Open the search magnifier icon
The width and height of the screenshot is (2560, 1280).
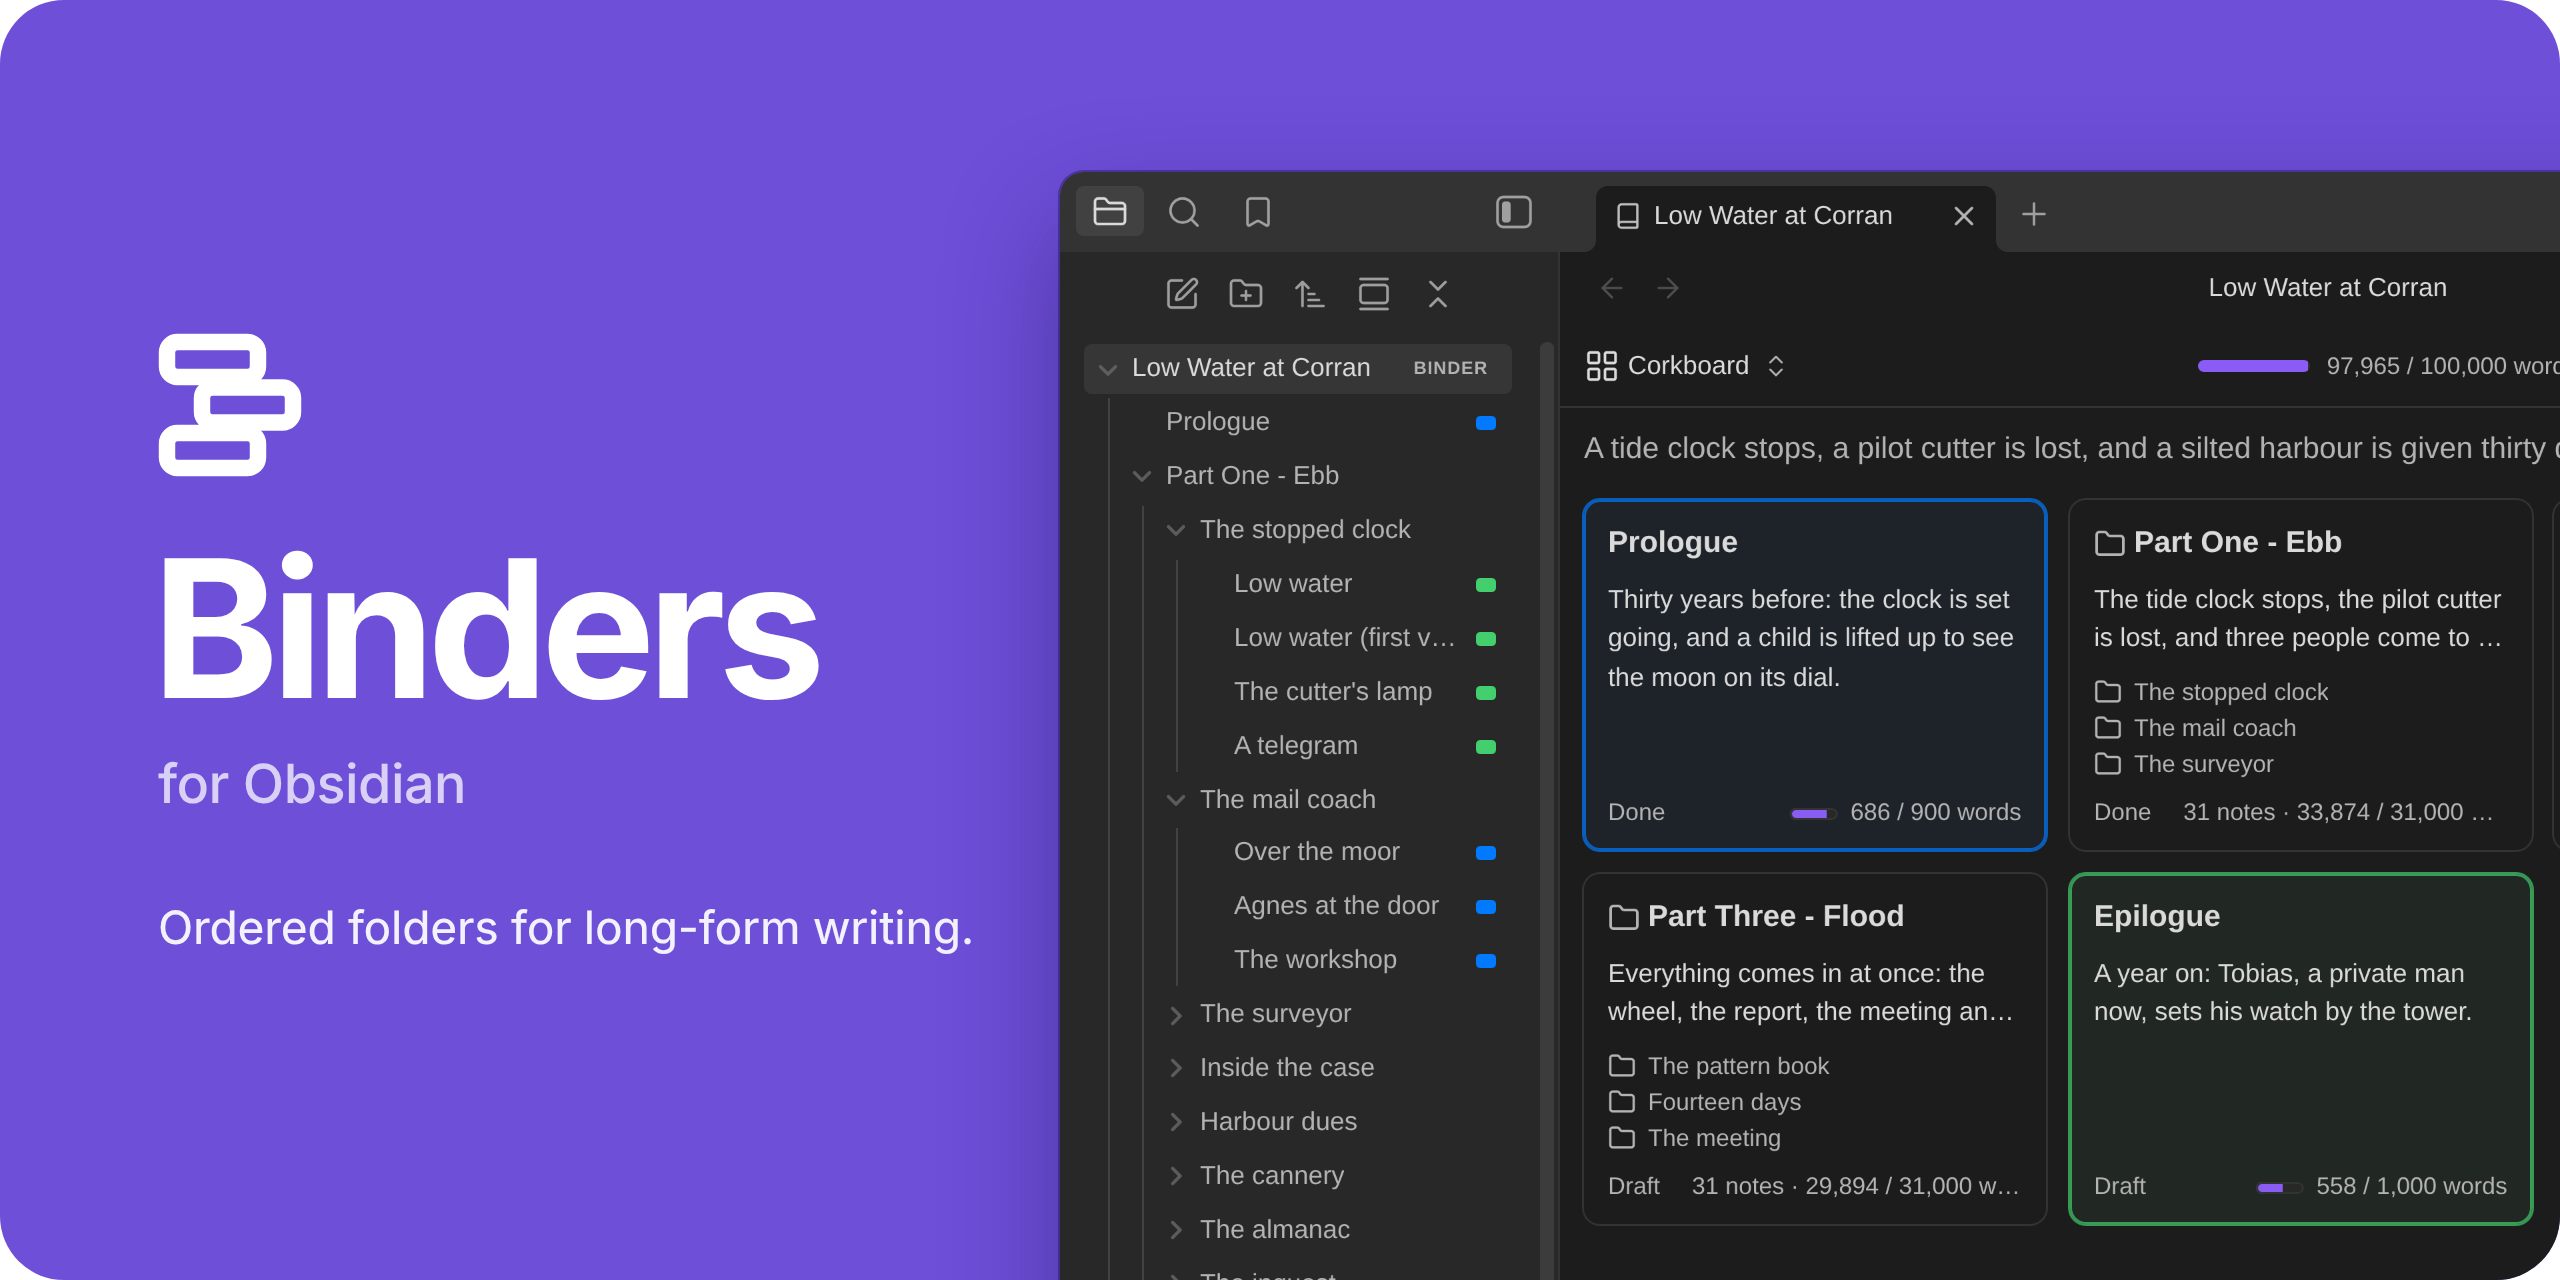(1184, 212)
